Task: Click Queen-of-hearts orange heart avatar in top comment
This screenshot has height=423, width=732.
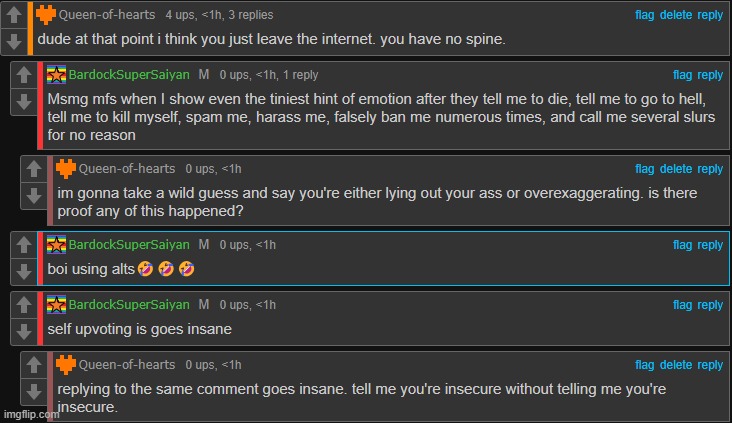Action: tap(46, 15)
